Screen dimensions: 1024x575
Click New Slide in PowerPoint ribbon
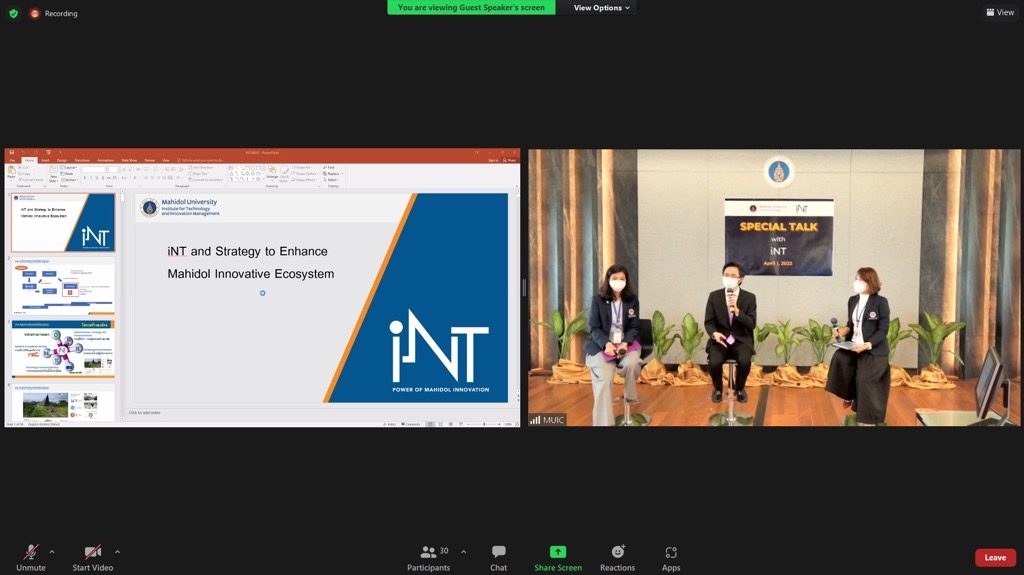tap(54, 174)
